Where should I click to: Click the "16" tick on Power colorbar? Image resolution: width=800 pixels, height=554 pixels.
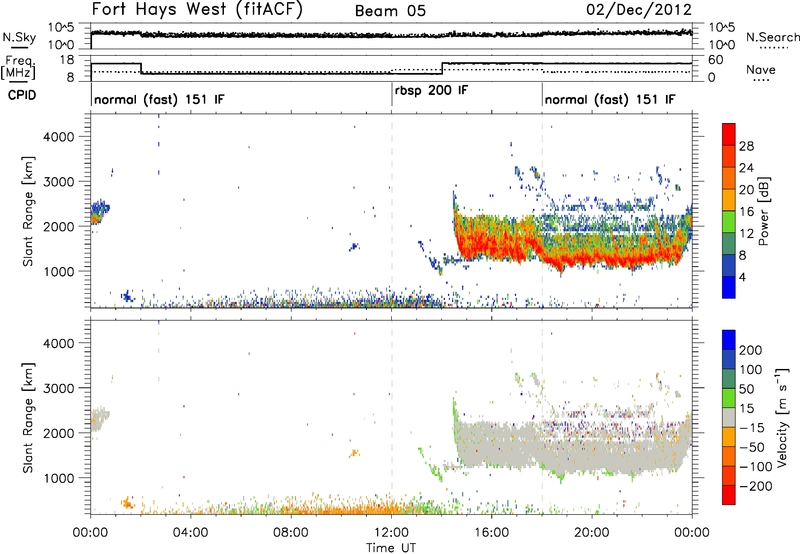pyautogui.click(x=746, y=212)
